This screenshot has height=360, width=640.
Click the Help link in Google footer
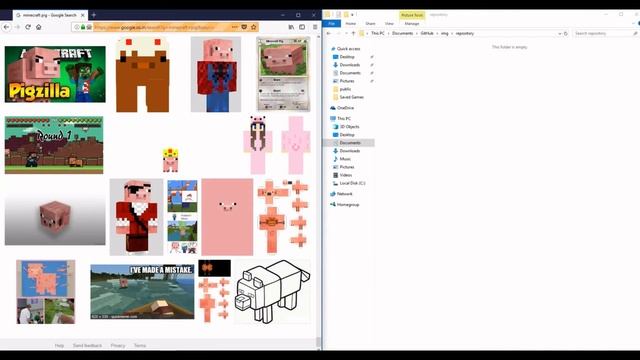(59, 345)
